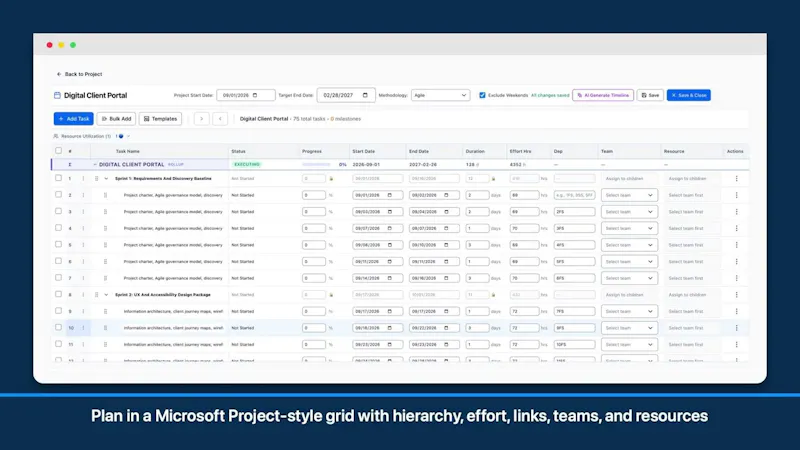Click the outdent left-arrow toolbar icon
Viewport: 800px width, 450px height.
tap(220, 119)
